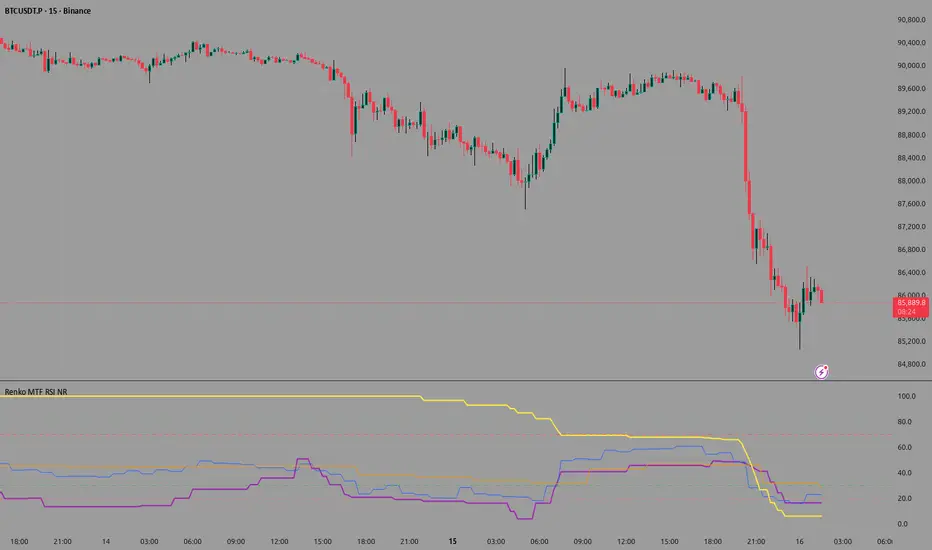The width and height of the screenshot is (932, 550).
Task: Click the 60.0 RSI scale label
Action: click(x=904, y=447)
